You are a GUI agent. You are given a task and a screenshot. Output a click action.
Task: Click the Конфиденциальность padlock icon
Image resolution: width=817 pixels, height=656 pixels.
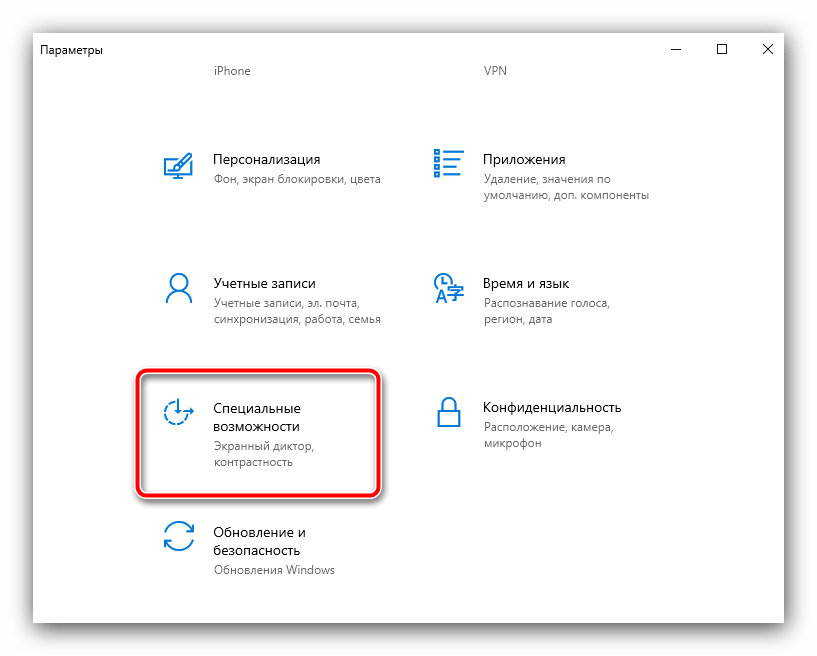(449, 412)
